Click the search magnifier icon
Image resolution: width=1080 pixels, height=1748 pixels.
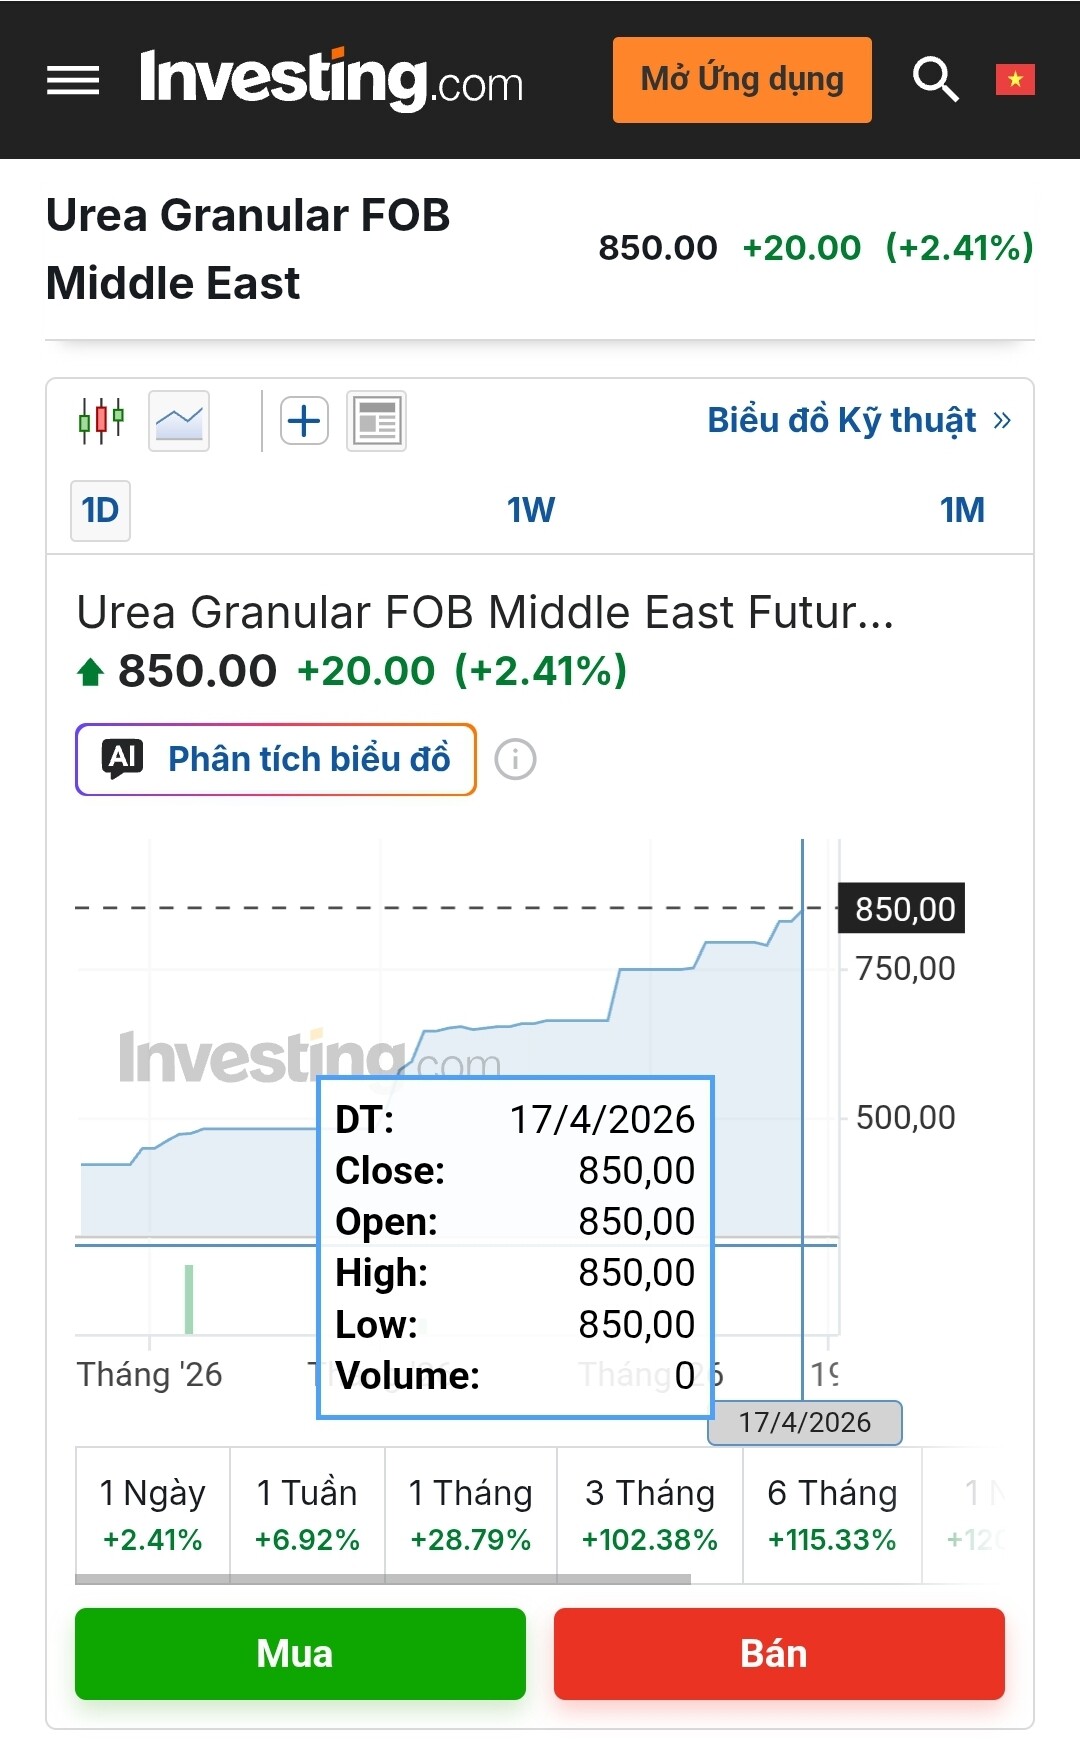click(x=935, y=80)
